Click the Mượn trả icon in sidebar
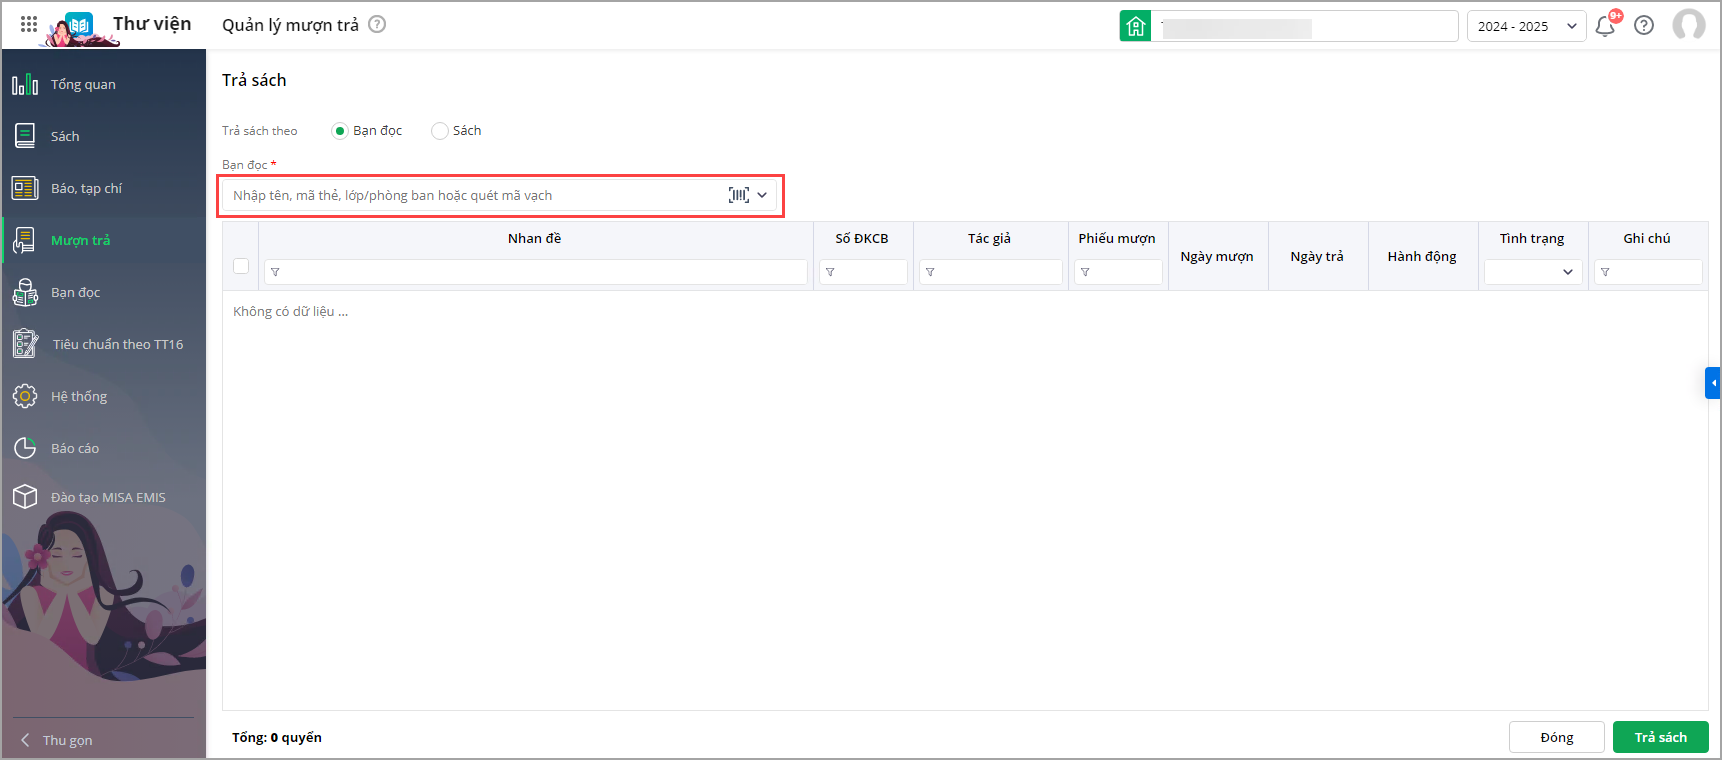1722x760 pixels. (25, 240)
